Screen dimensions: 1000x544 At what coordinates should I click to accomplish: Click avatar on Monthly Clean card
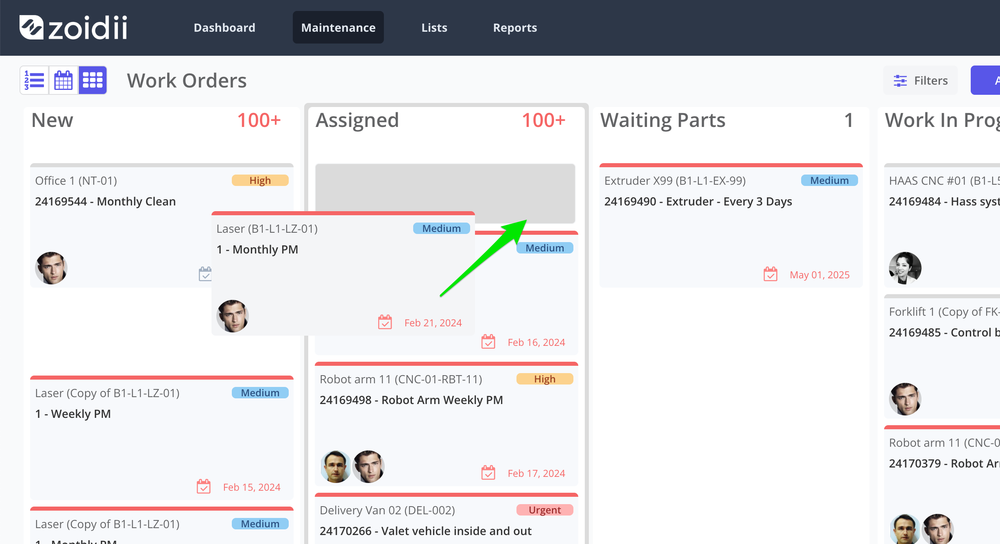coord(51,268)
